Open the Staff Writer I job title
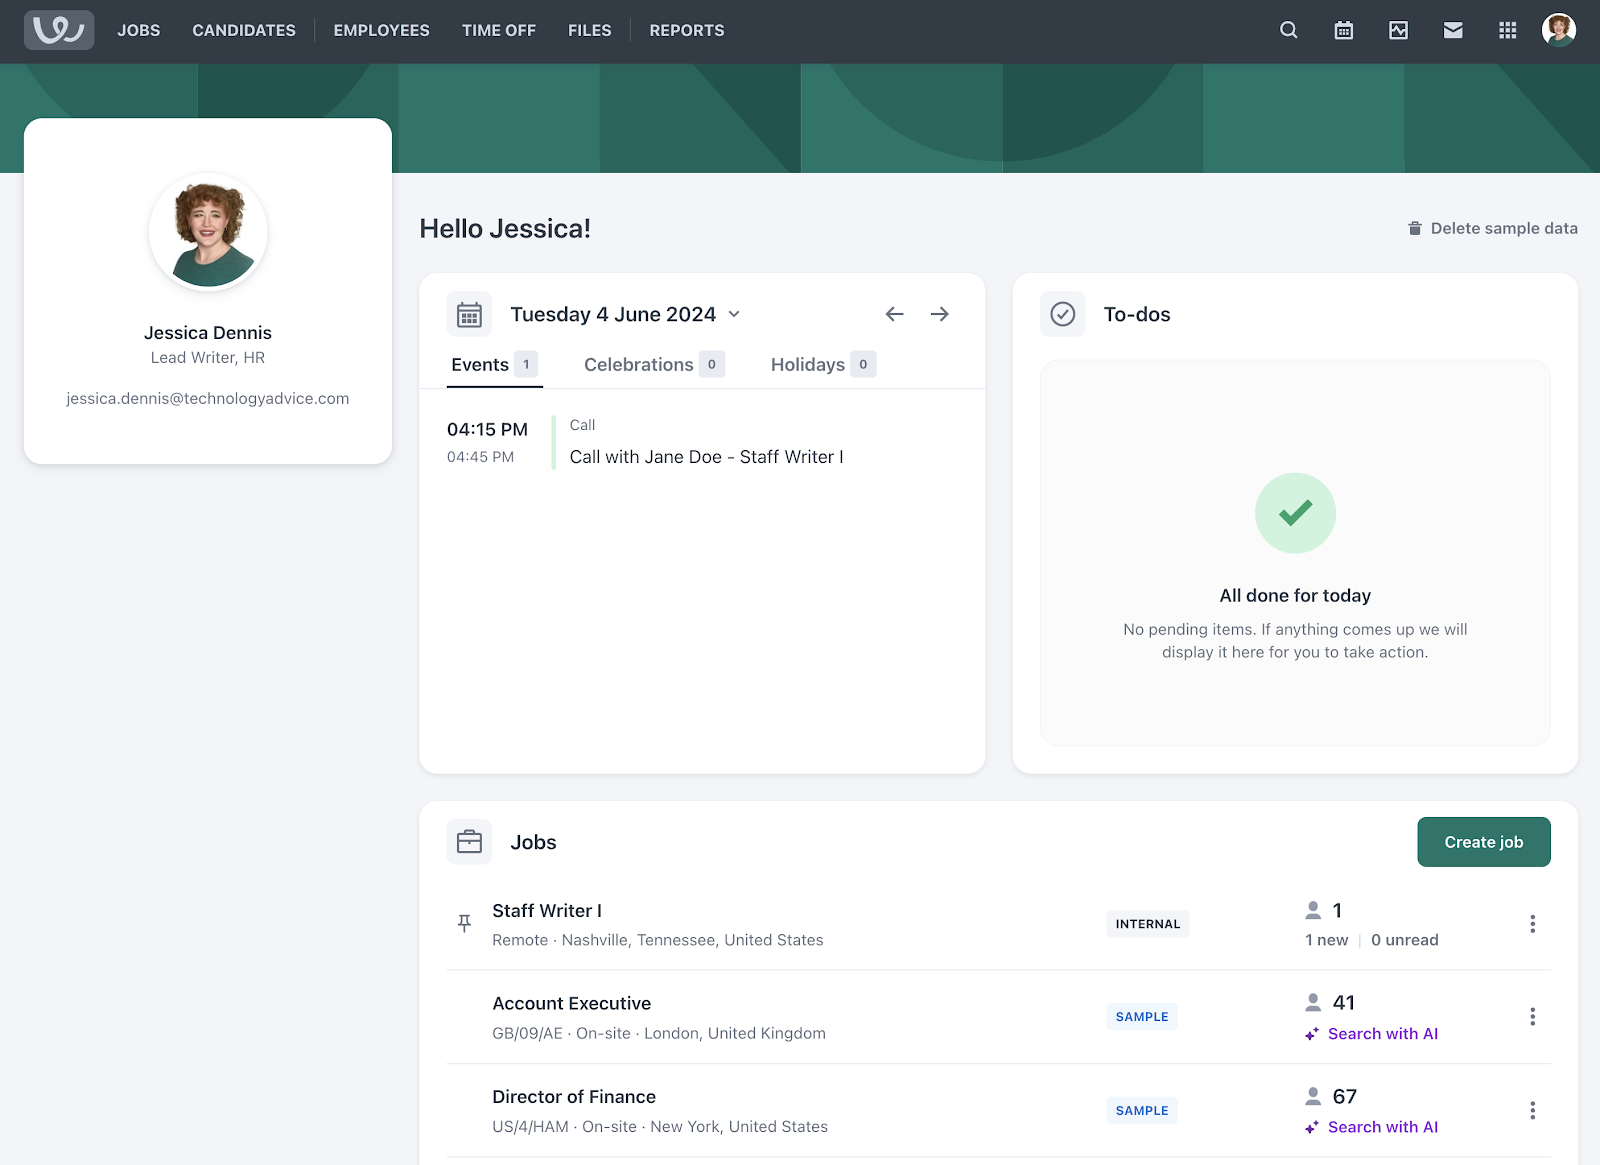1600x1165 pixels. [547, 911]
